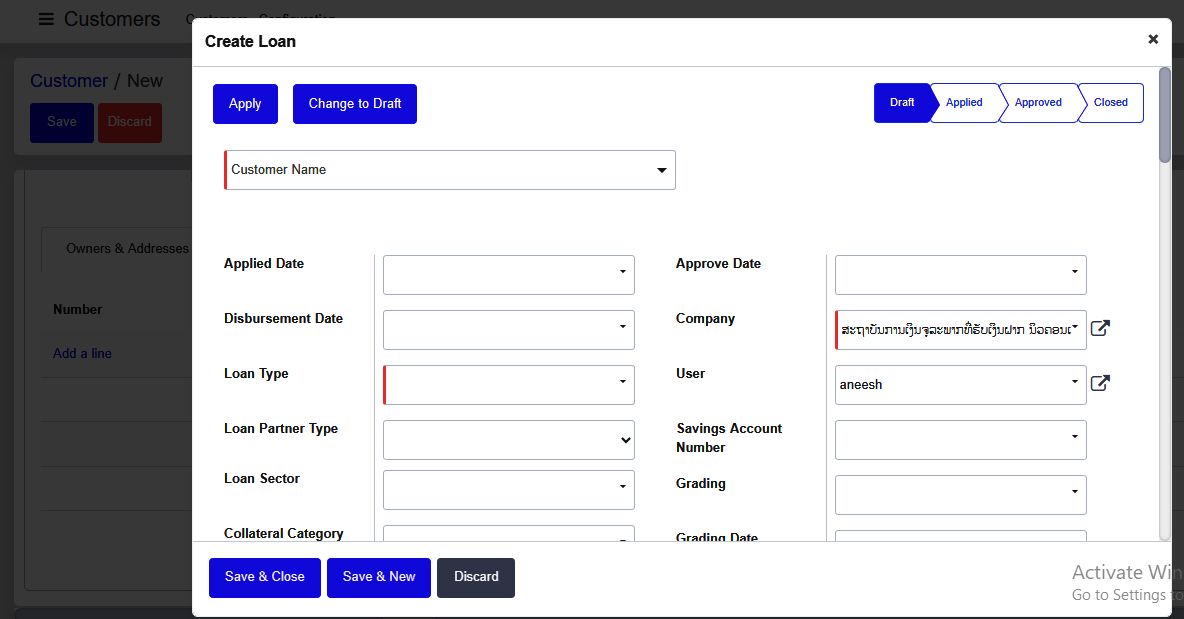The width and height of the screenshot is (1184, 619).
Task: Open the Company record via external link icon
Action: (1099, 328)
